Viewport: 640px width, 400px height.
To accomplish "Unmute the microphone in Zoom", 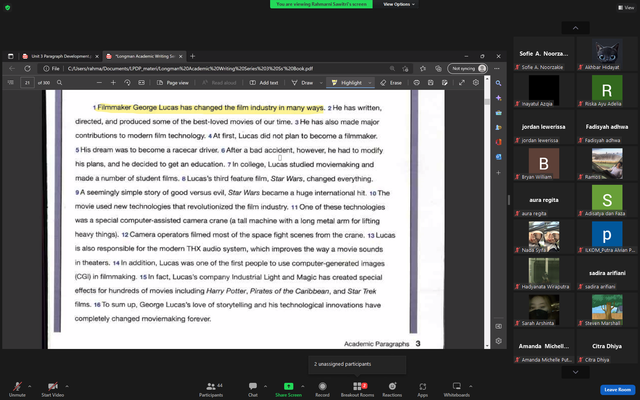I will coord(17,389).
